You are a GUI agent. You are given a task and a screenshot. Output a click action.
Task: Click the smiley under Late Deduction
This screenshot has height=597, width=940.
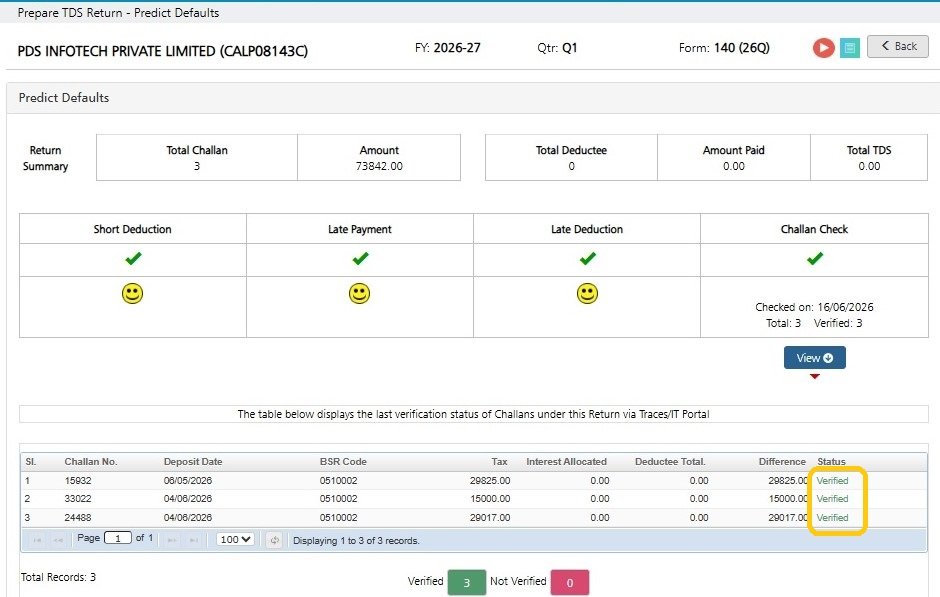tap(588, 293)
